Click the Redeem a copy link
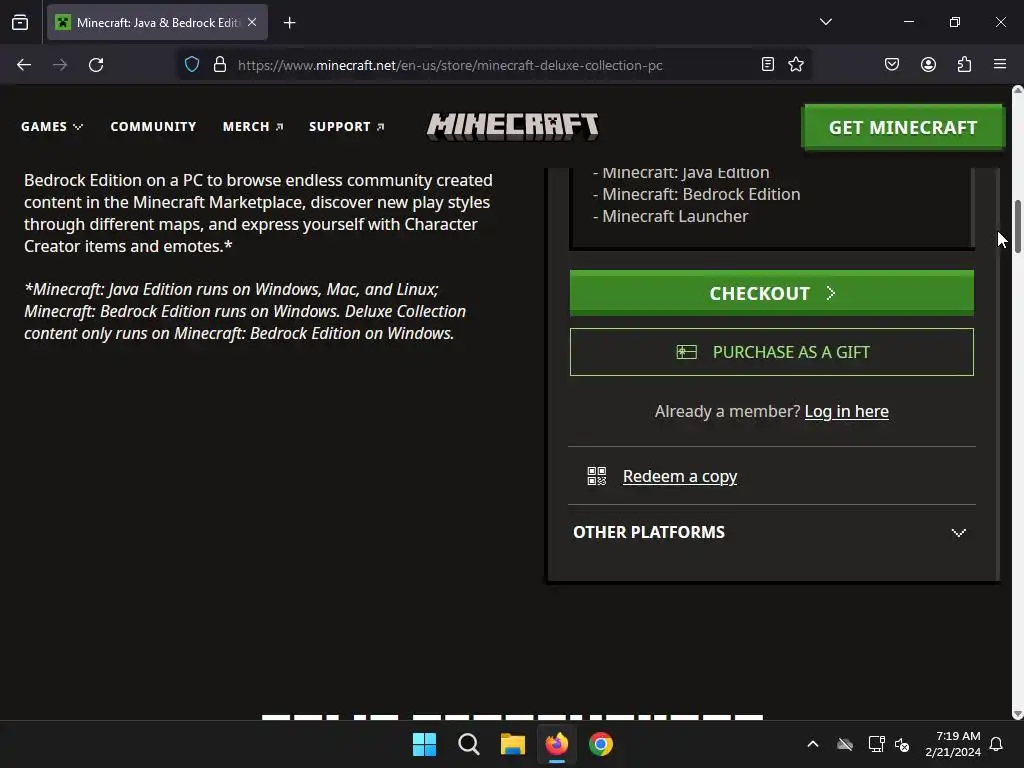Image resolution: width=1024 pixels, height=768 pixels. click(x=680, y=477)
